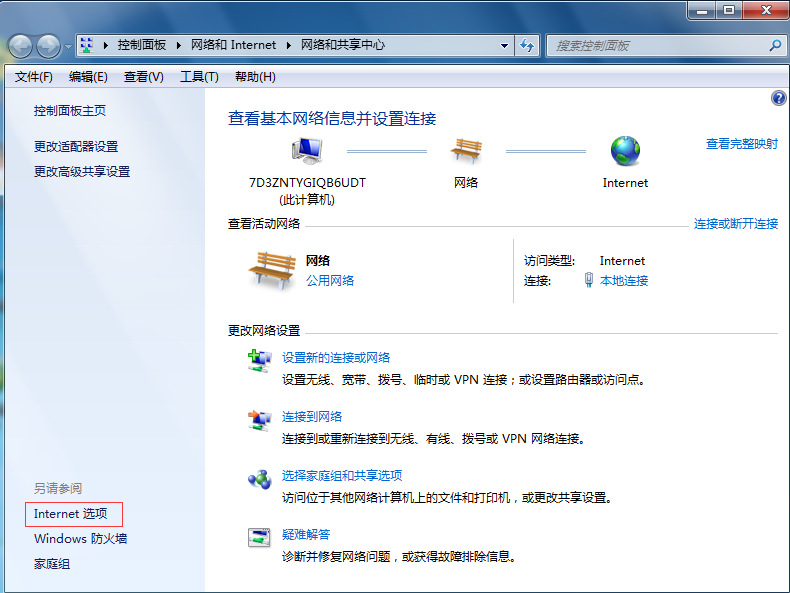Click the Internet globe icon
790x593 pixels.
click(625, 151)
